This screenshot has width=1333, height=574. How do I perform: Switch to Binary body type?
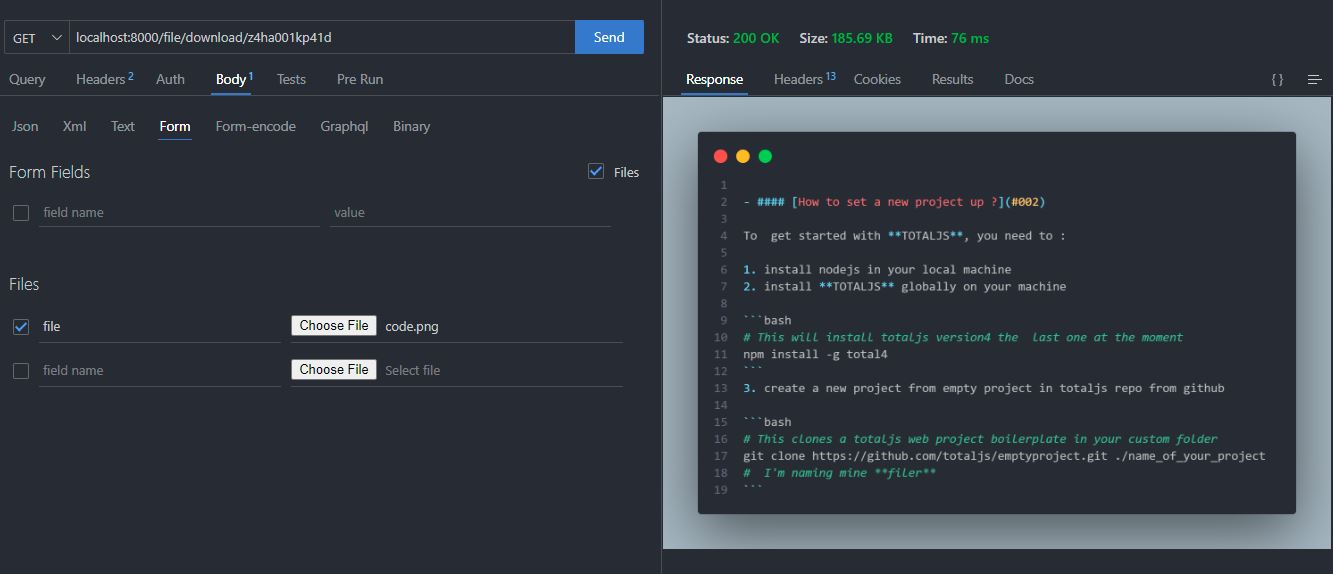(x=411, y=126)
